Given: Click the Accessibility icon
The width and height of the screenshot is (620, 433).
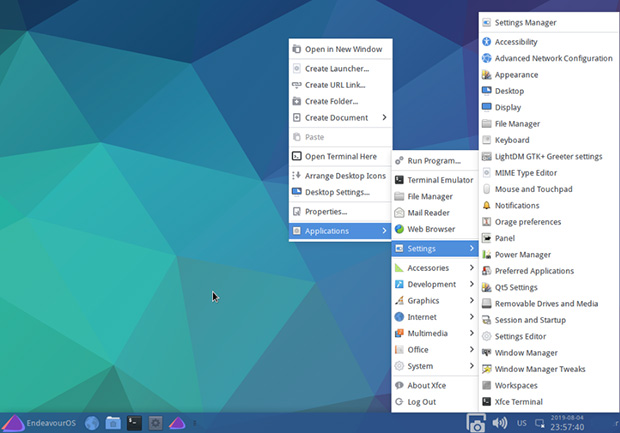Looking at the screenshot, I should pos(487,42).
